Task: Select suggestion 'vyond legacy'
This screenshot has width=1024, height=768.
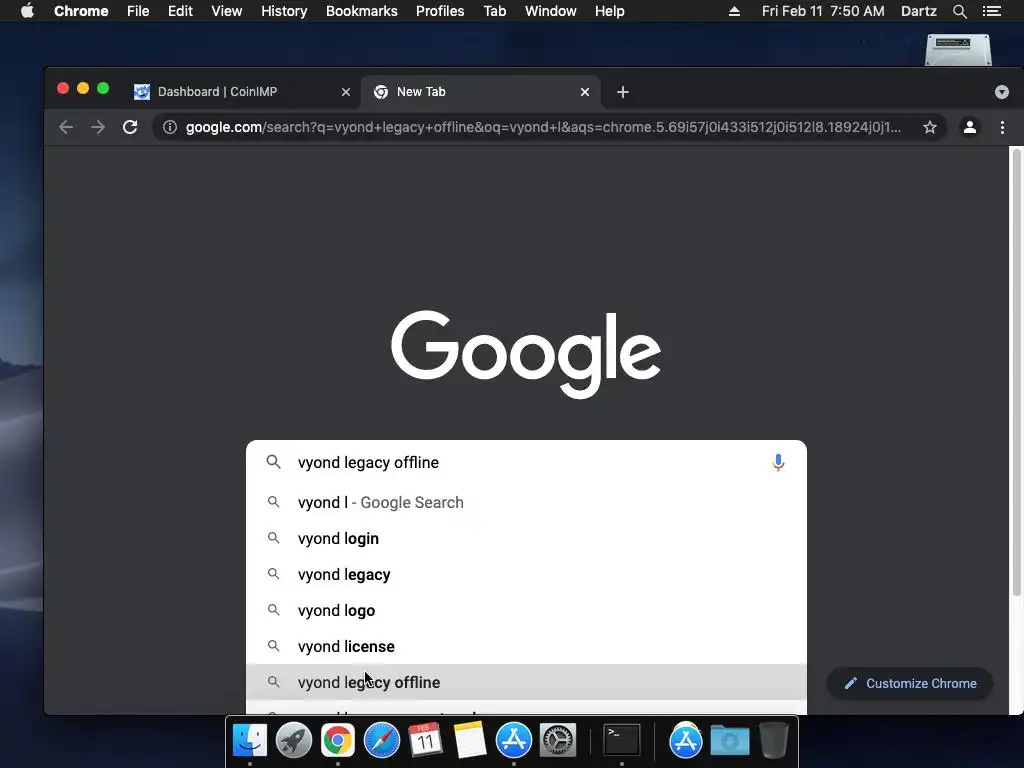Action: coord(526,575)
